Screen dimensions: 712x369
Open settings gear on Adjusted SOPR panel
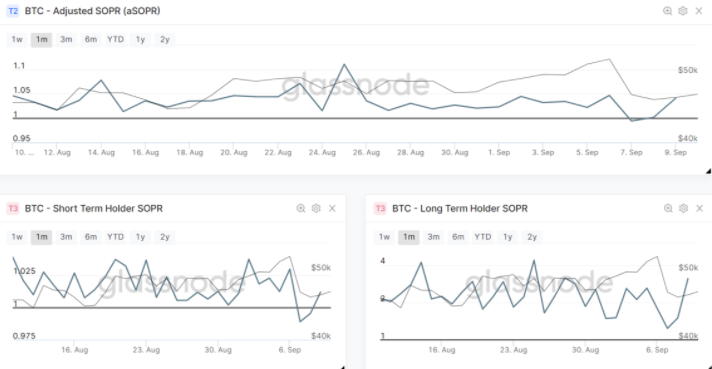tap(682, 11)
